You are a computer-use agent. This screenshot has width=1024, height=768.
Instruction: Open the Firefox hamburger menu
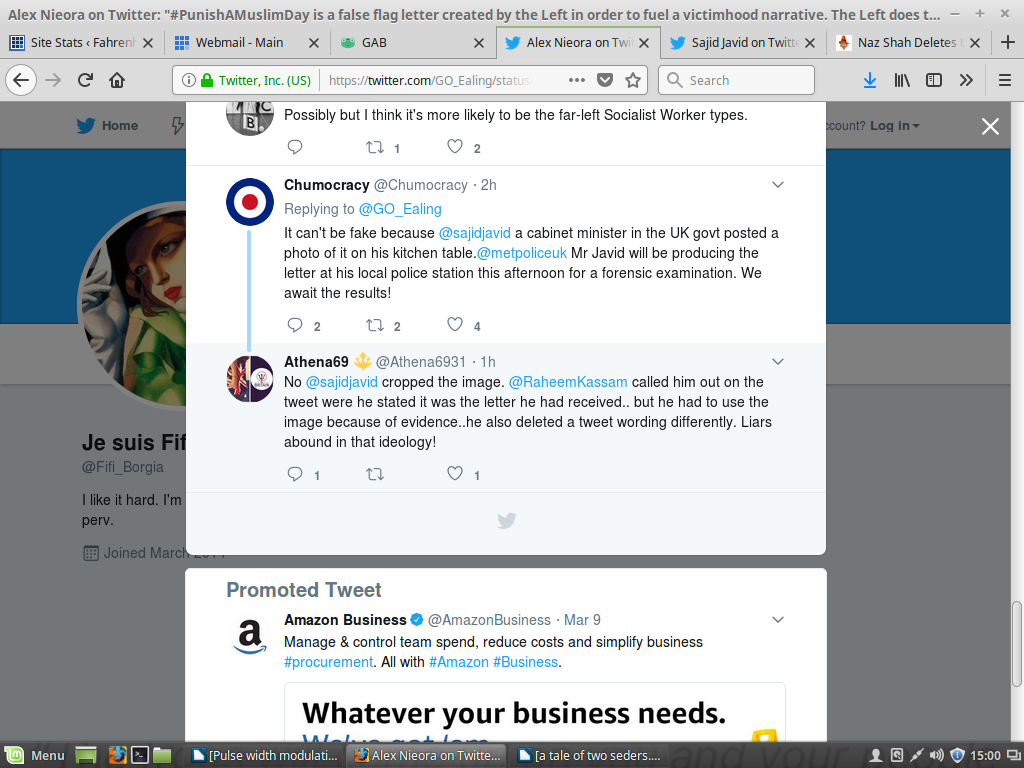[1004, 80]
